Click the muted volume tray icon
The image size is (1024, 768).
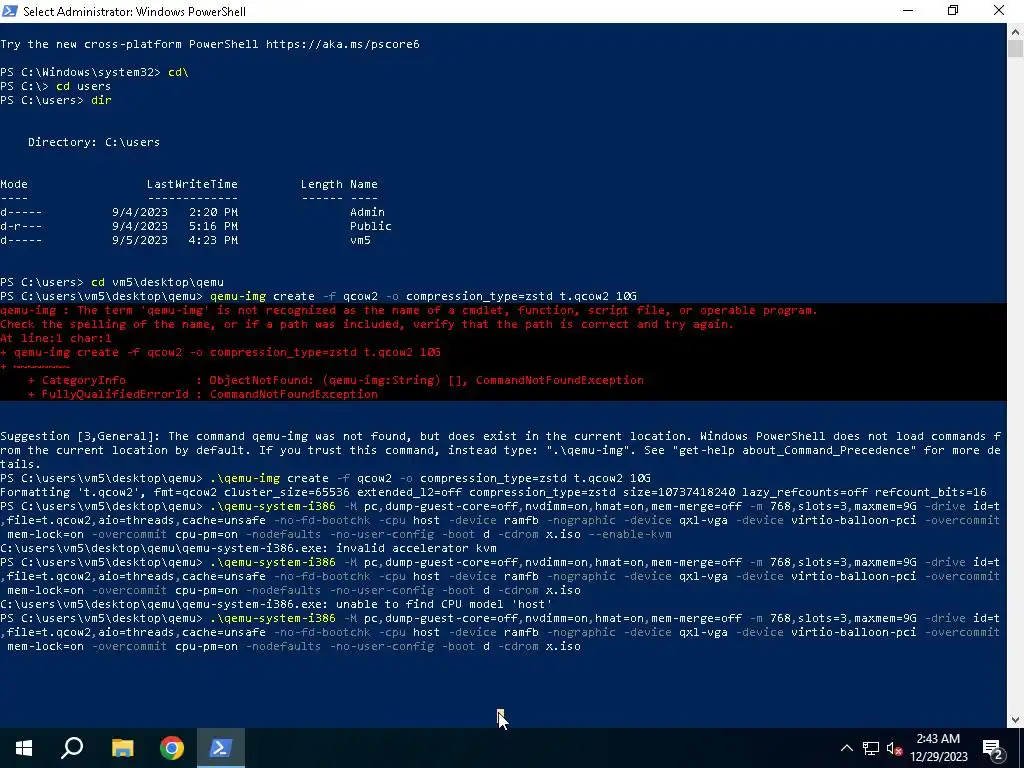tap(895, 748)
